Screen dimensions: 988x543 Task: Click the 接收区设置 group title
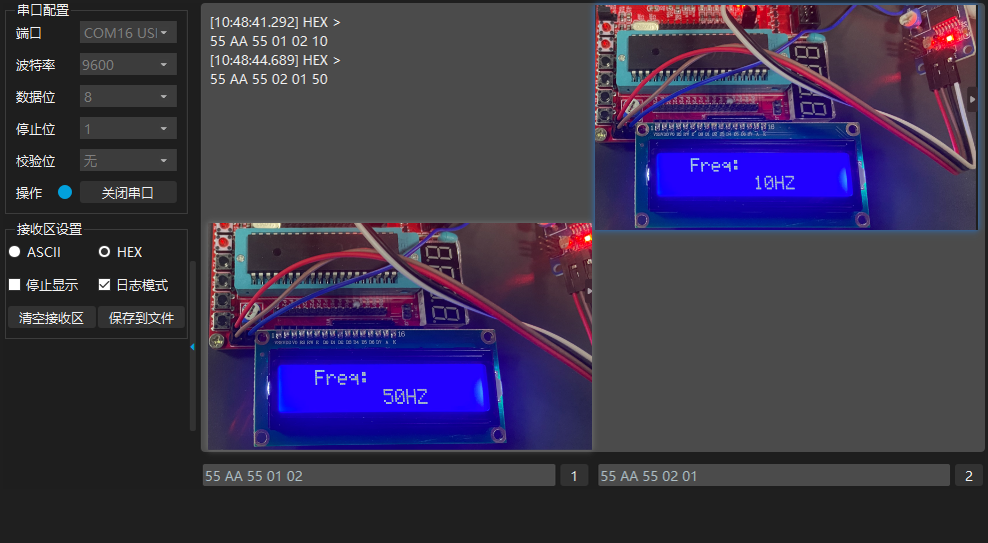[x=49, y=229]
